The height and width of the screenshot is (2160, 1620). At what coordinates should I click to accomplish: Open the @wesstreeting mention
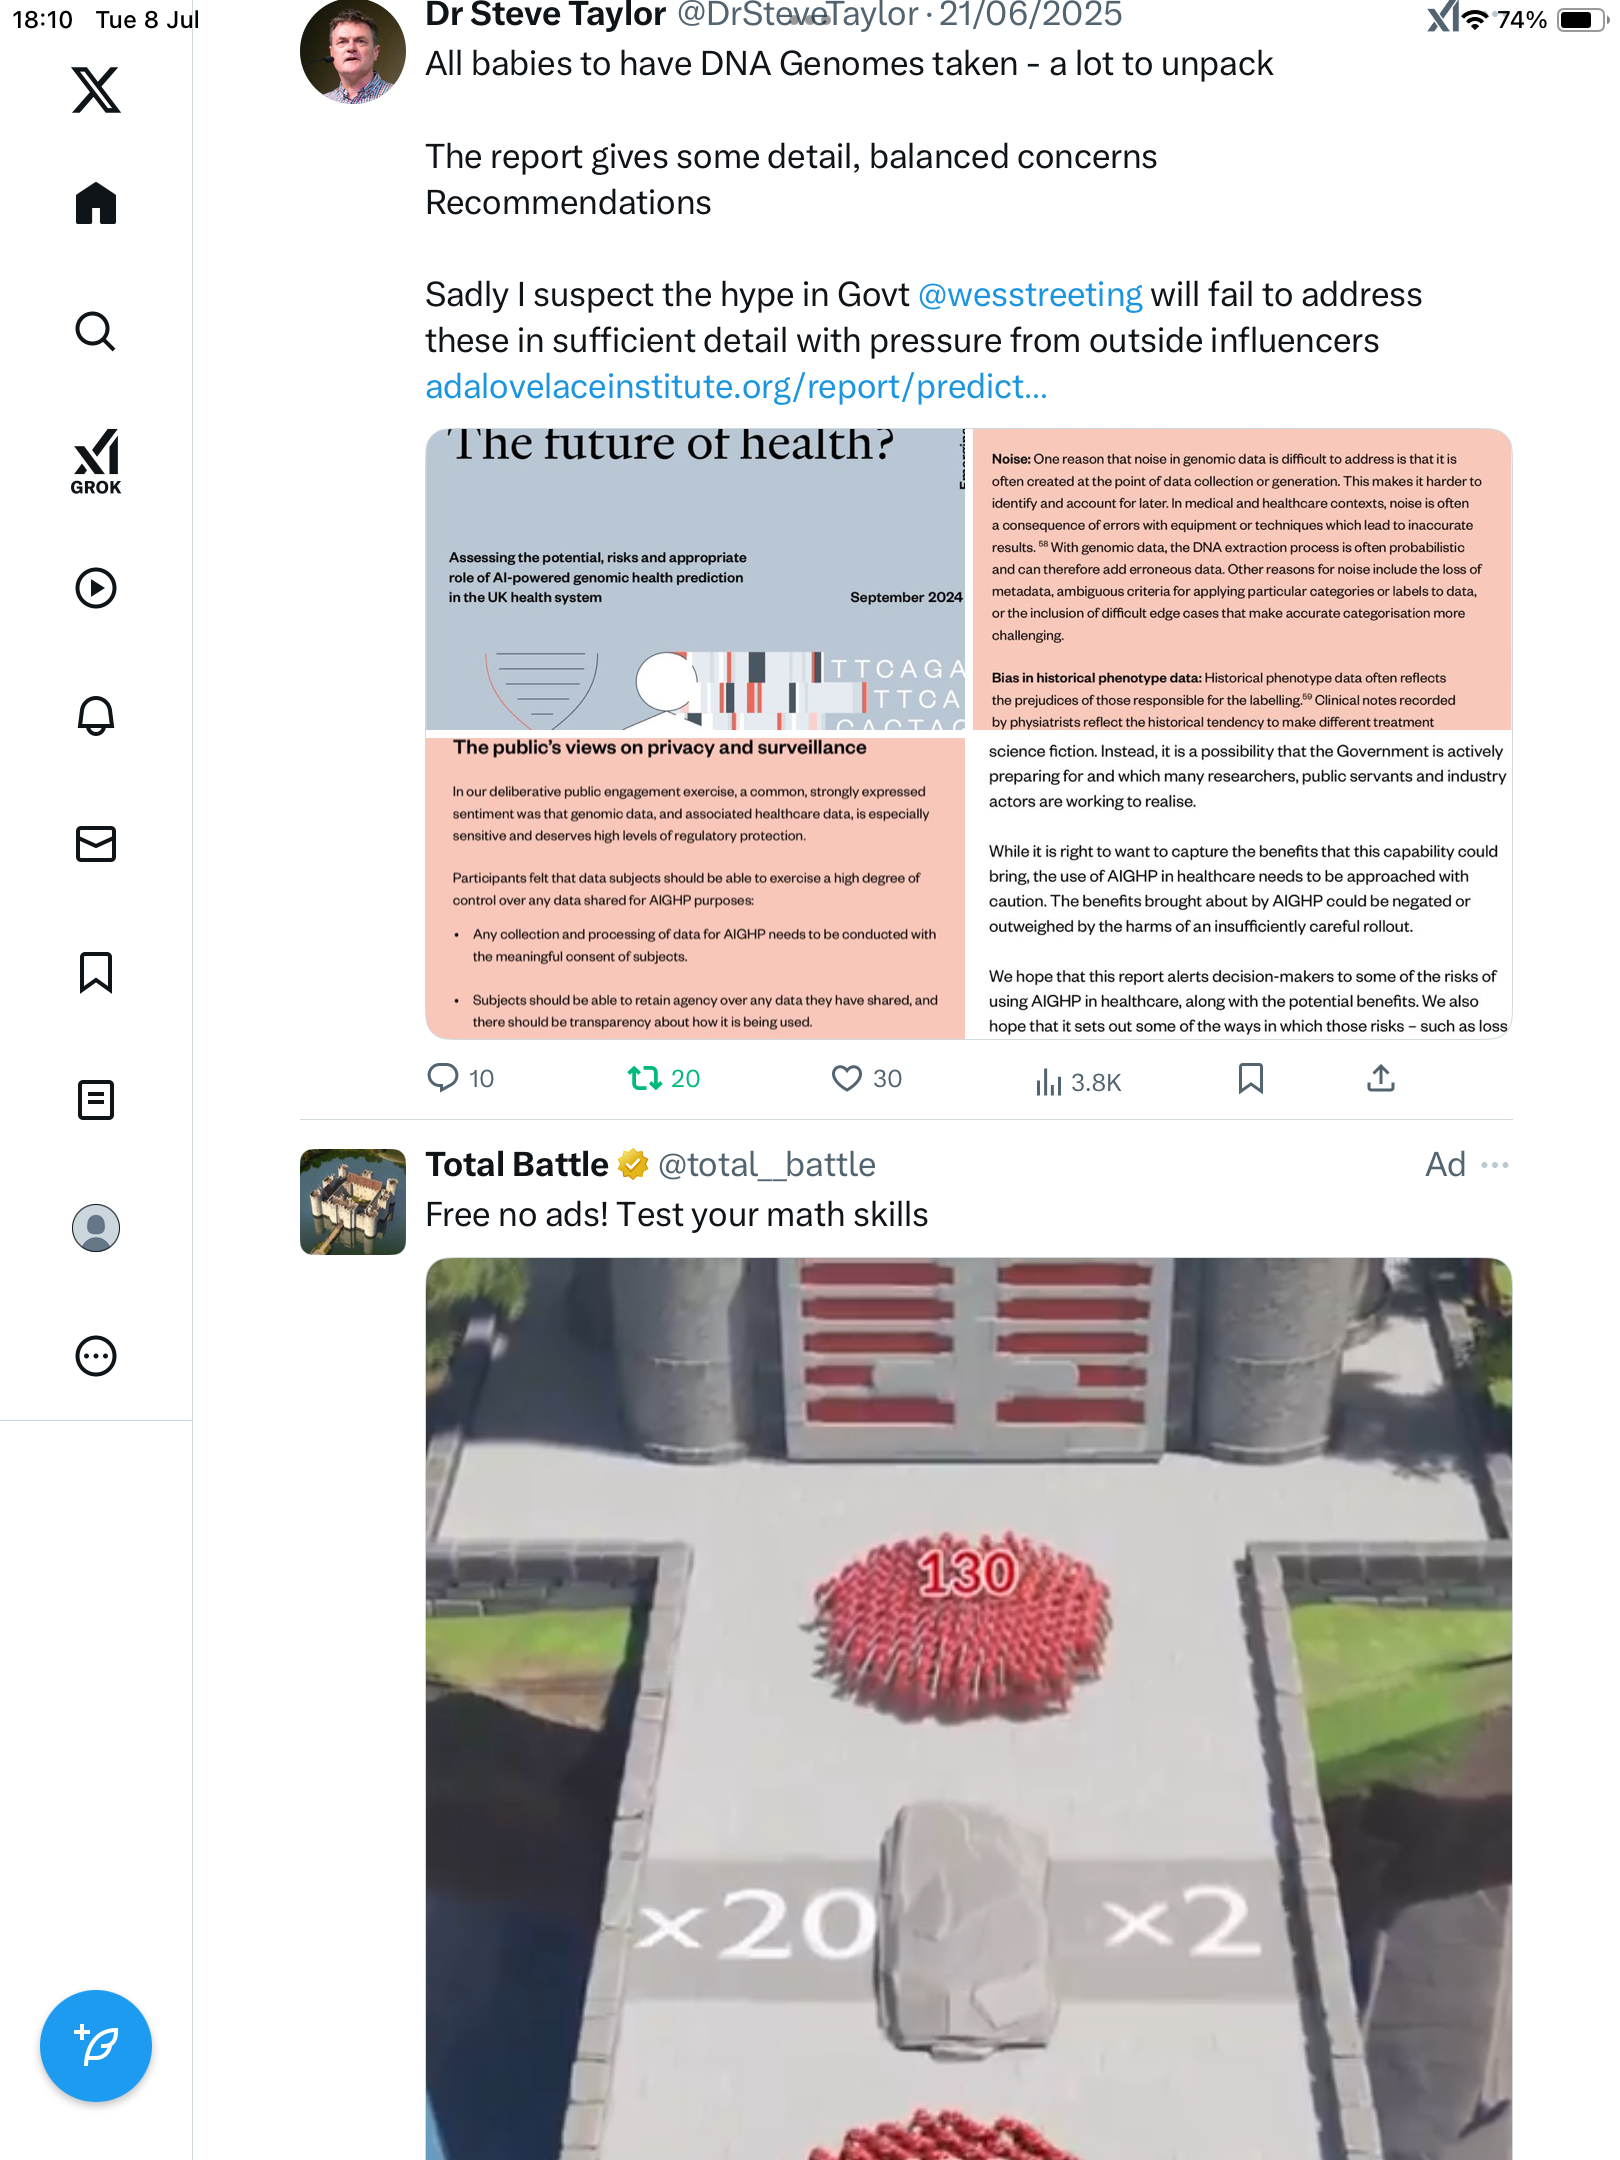pyautogui.click(x=1030, y=295)
